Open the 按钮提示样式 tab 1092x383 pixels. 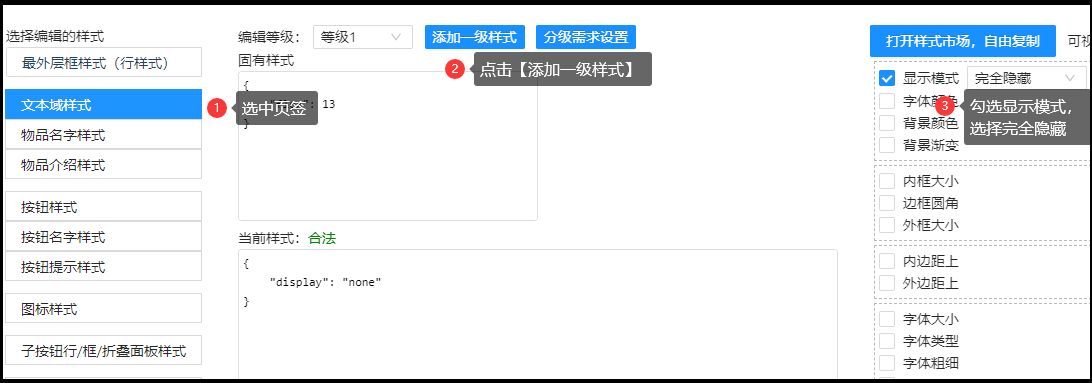(103, 267)
